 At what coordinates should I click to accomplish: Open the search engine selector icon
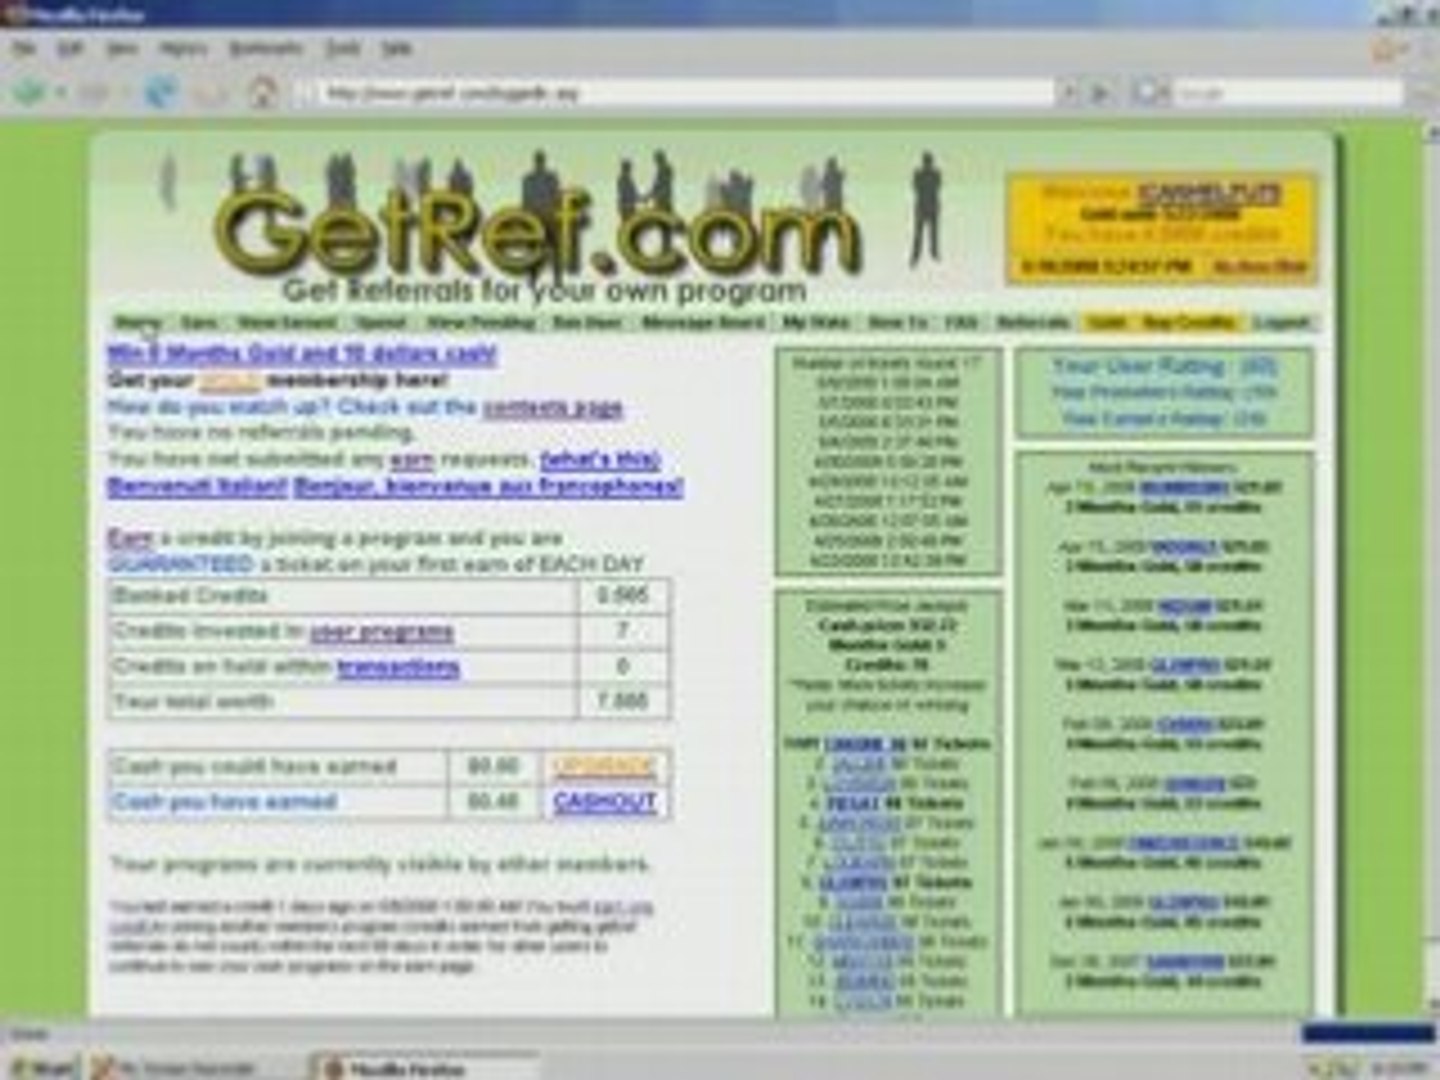[1150, 93]
